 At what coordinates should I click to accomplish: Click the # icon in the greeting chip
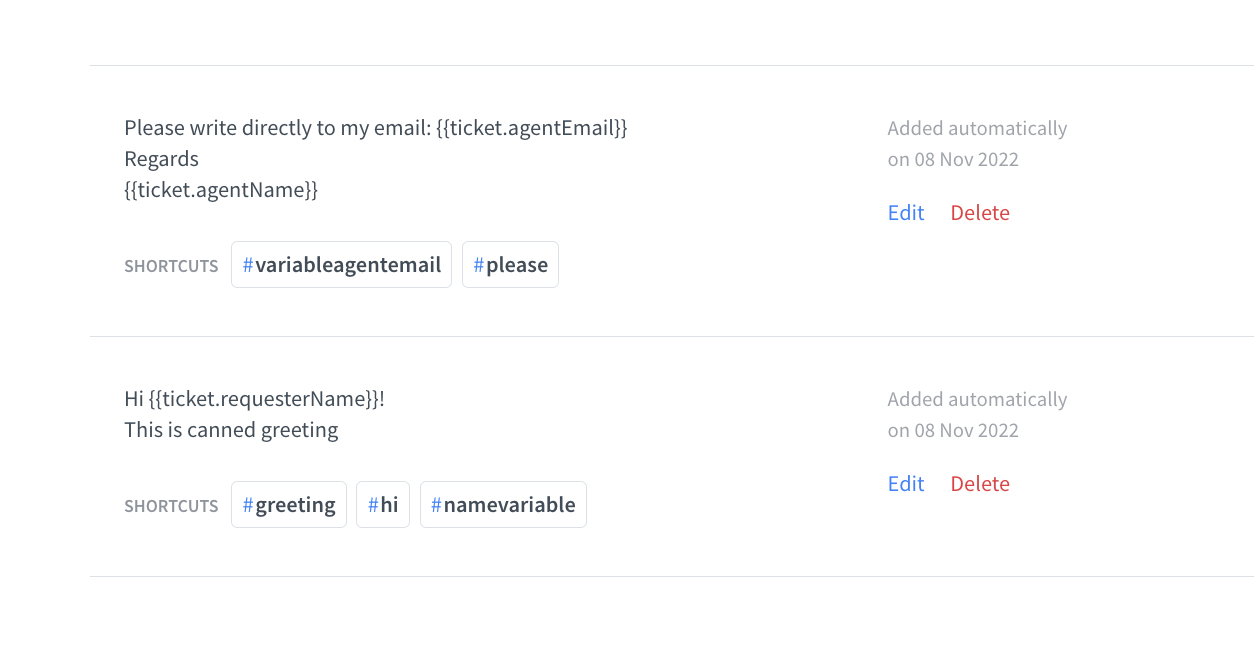[x=246, y=504]
